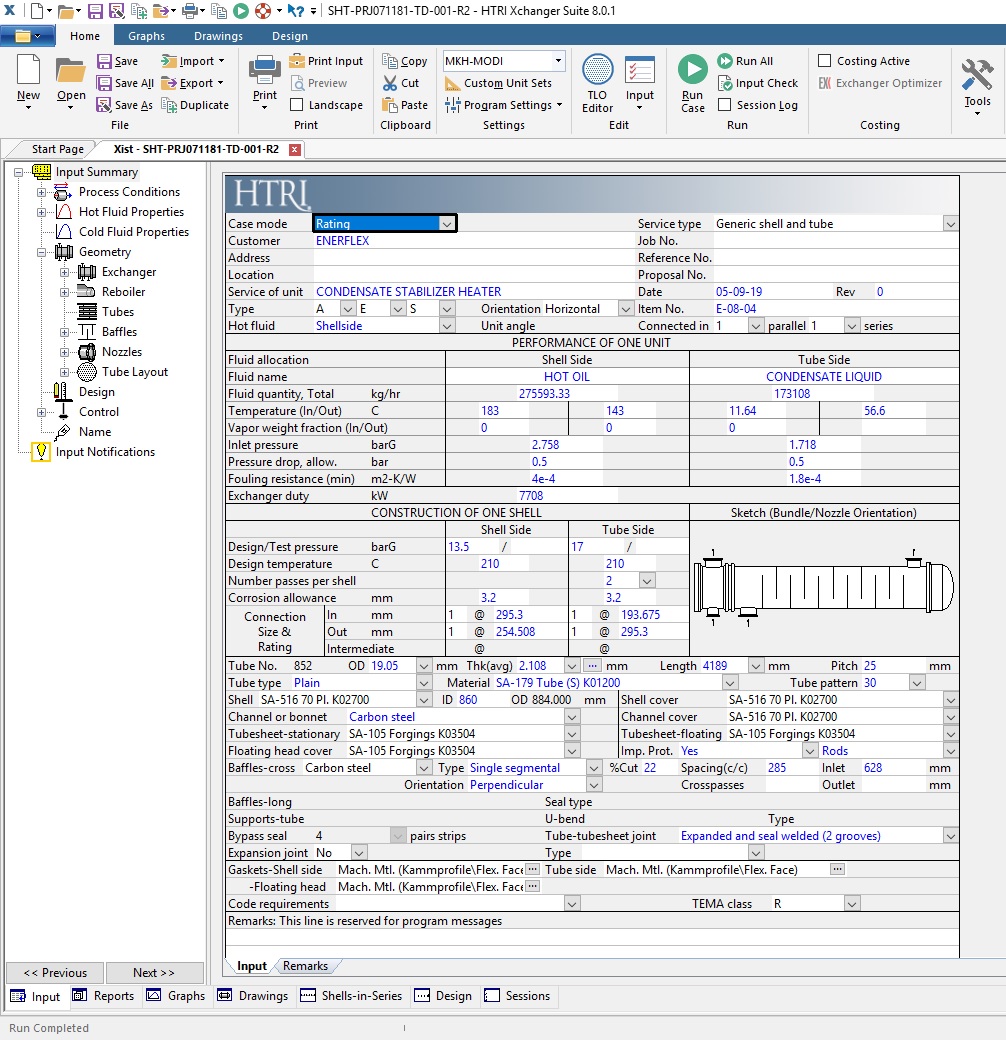Click the Customer ENERFLEX field
Screen dimensions: 1006x1040
coord(473,241)
